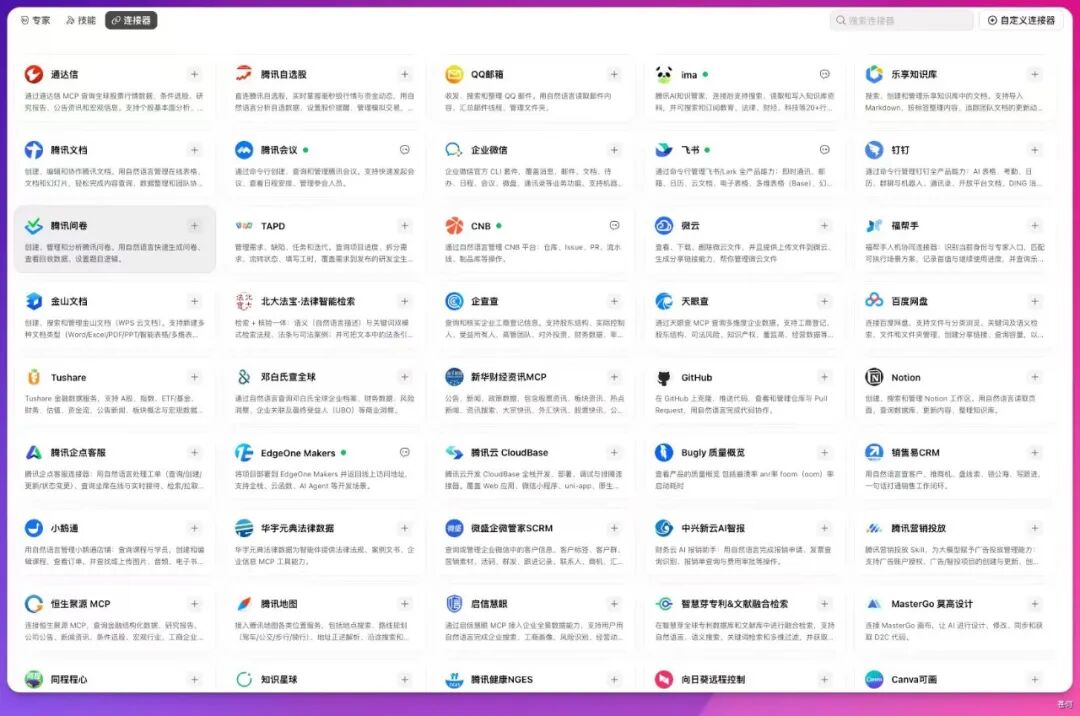
Task: Open status icon on EdgeOne Makers card
Action: [x=404, y=453]
